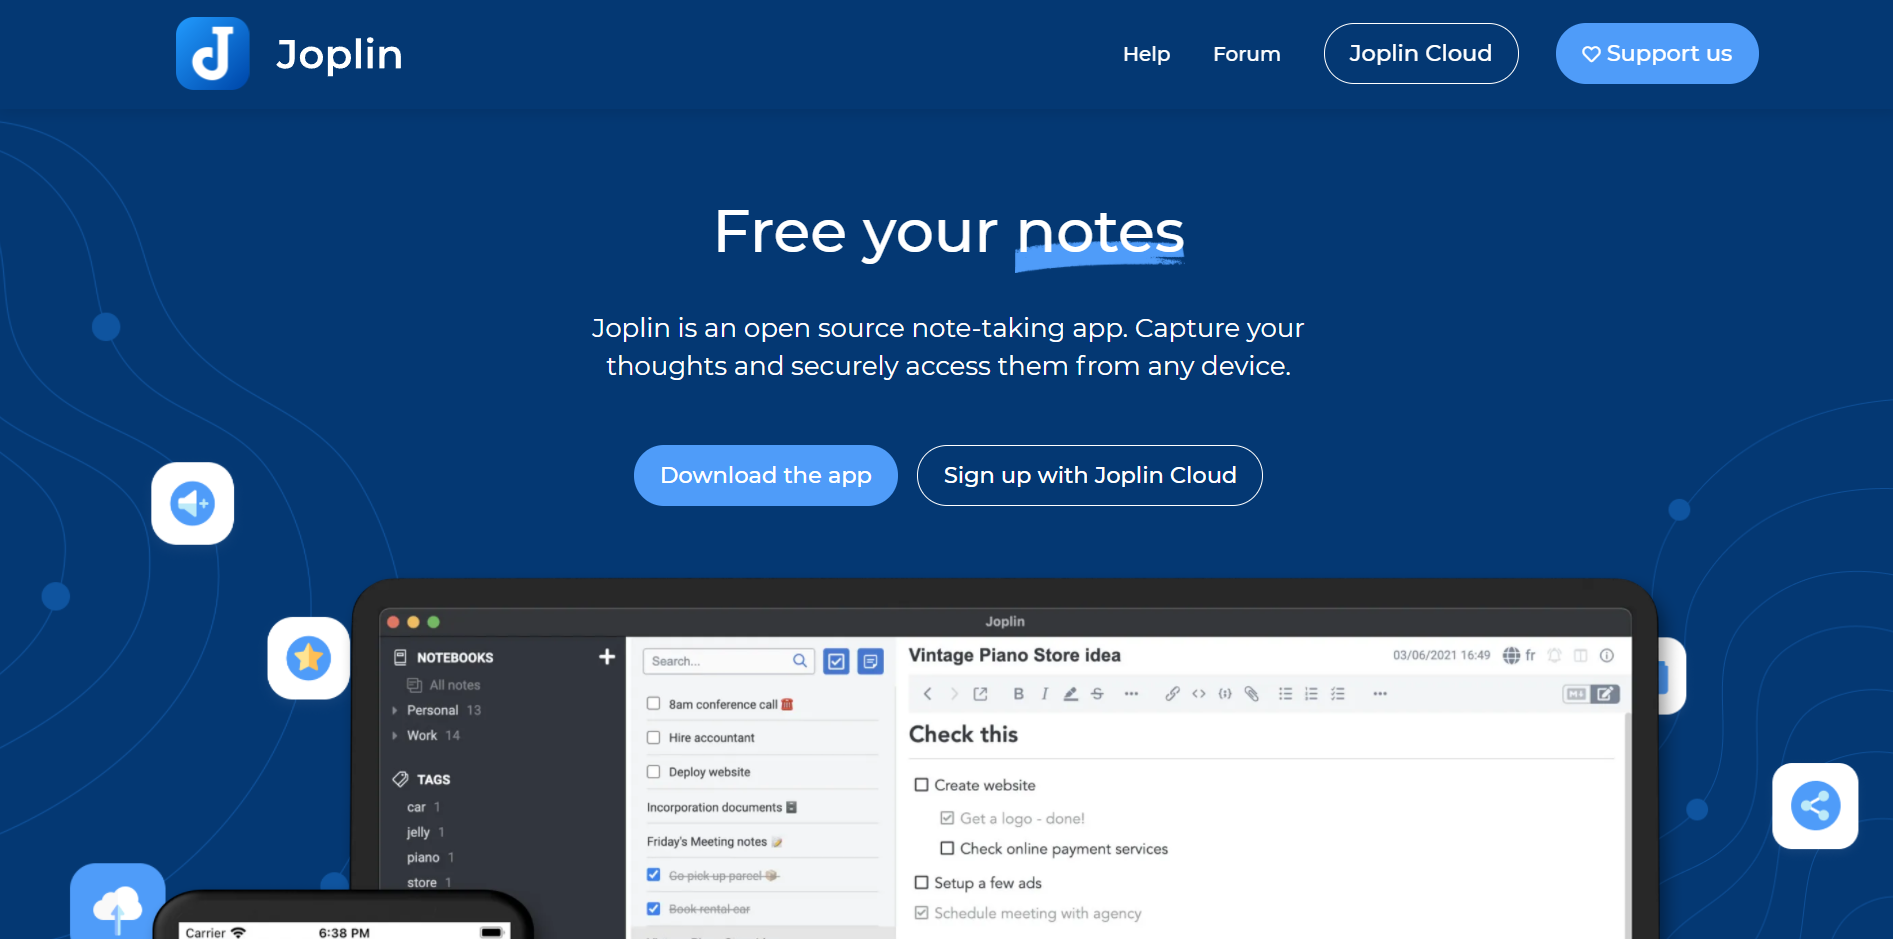Click Download the app button

pyautogui.click(x=765, y=475)
